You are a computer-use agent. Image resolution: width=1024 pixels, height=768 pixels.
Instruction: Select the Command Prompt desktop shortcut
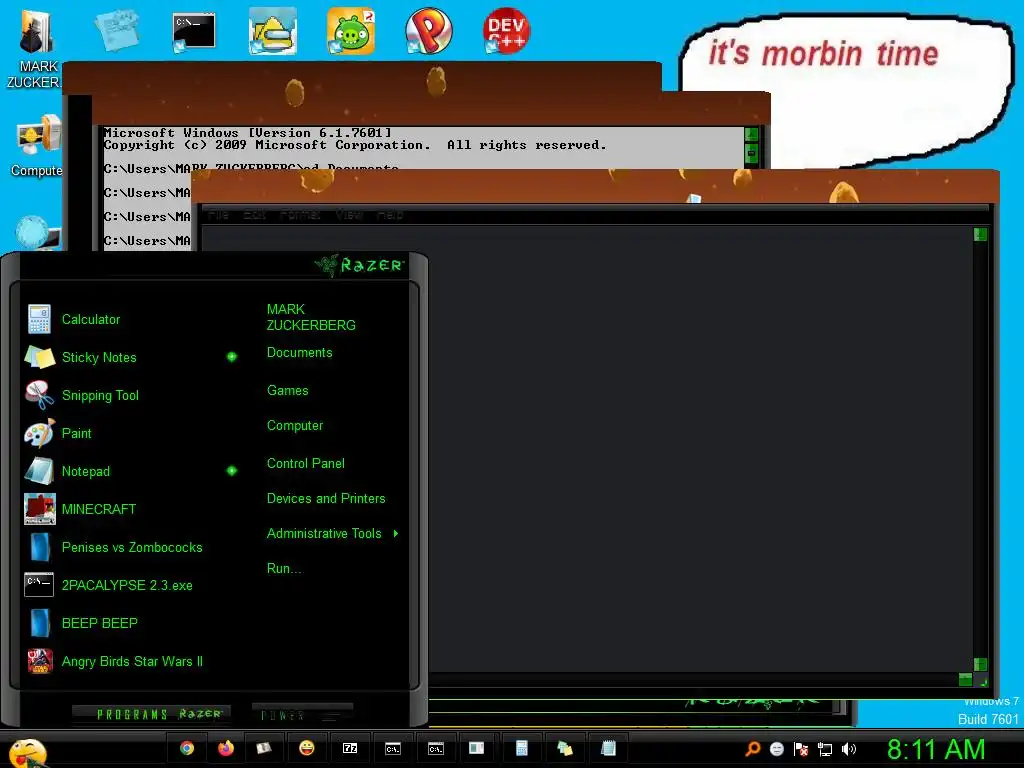tap(193, 32)
